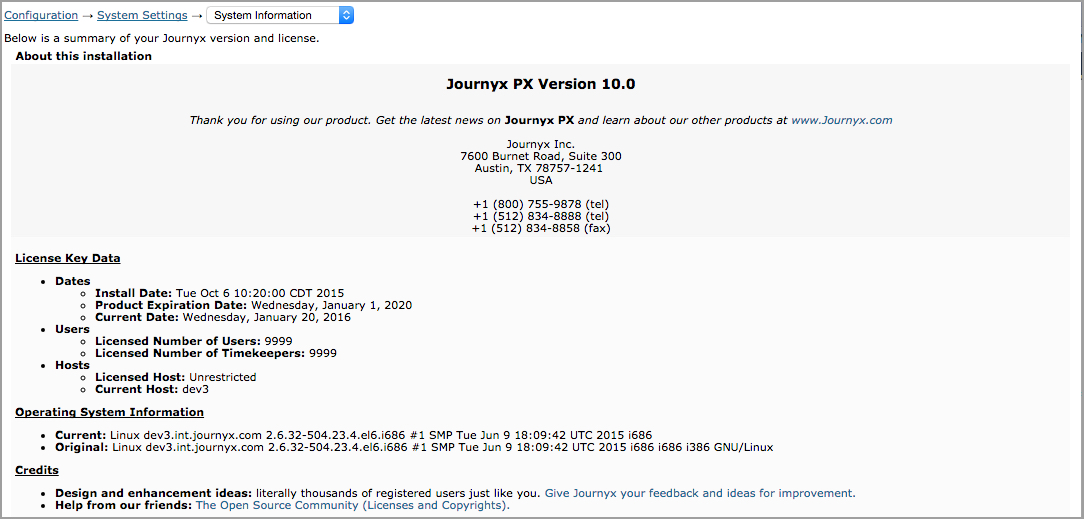Select the +1 (512) 834-8858 fax number
The width and height of the screenshot is (1084, 519).
click(x=541, y=229)
